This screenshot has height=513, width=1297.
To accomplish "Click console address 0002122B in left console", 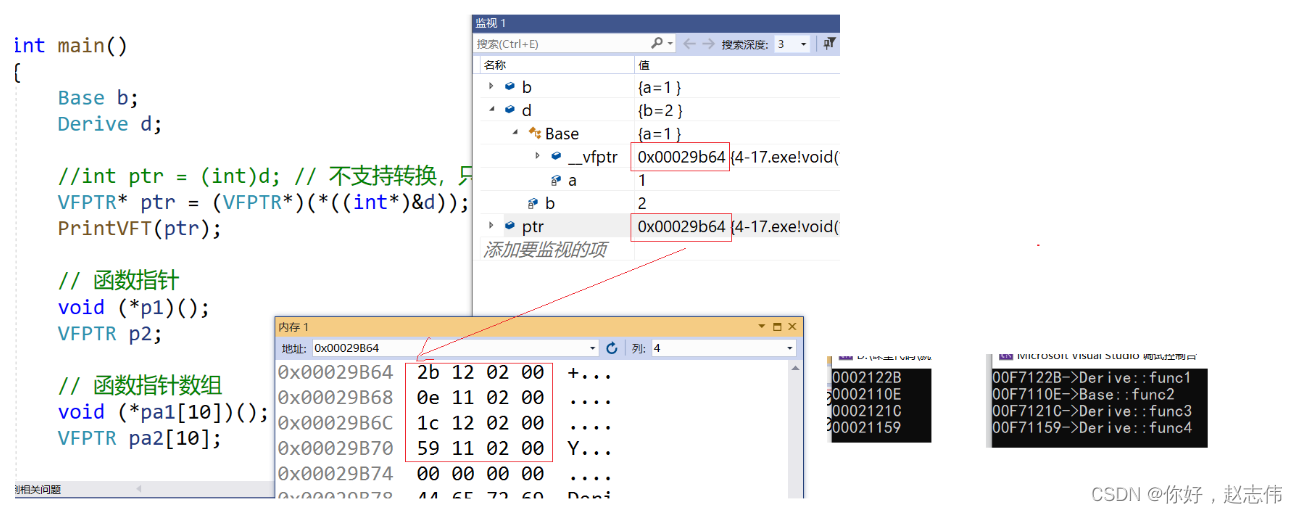I will (866, 378).
